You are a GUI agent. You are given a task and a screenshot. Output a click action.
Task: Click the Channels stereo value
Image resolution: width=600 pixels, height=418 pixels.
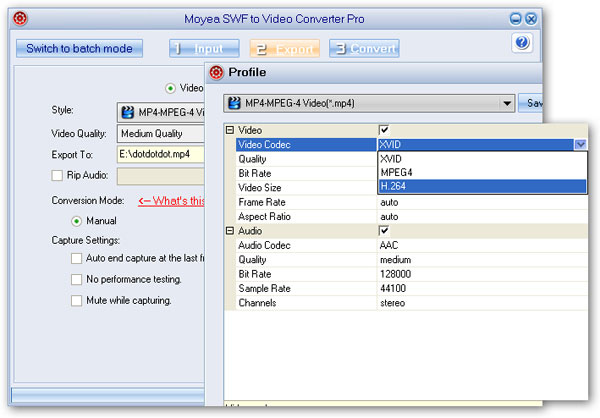[x=392, y=303]
